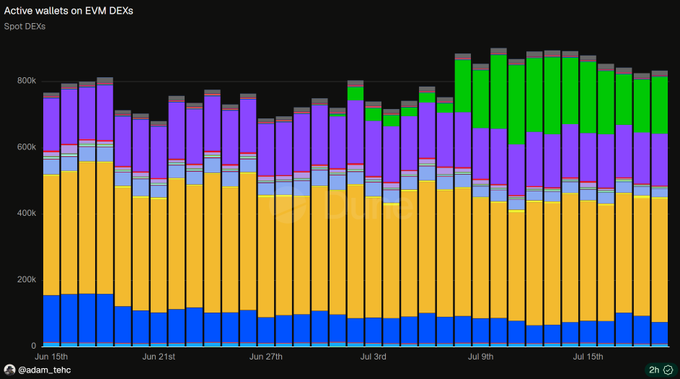Image resolution: width=680 pixels, height=379 pixels.
Task: Click the Jun 21st x-axis label
Action: (159, 357)
